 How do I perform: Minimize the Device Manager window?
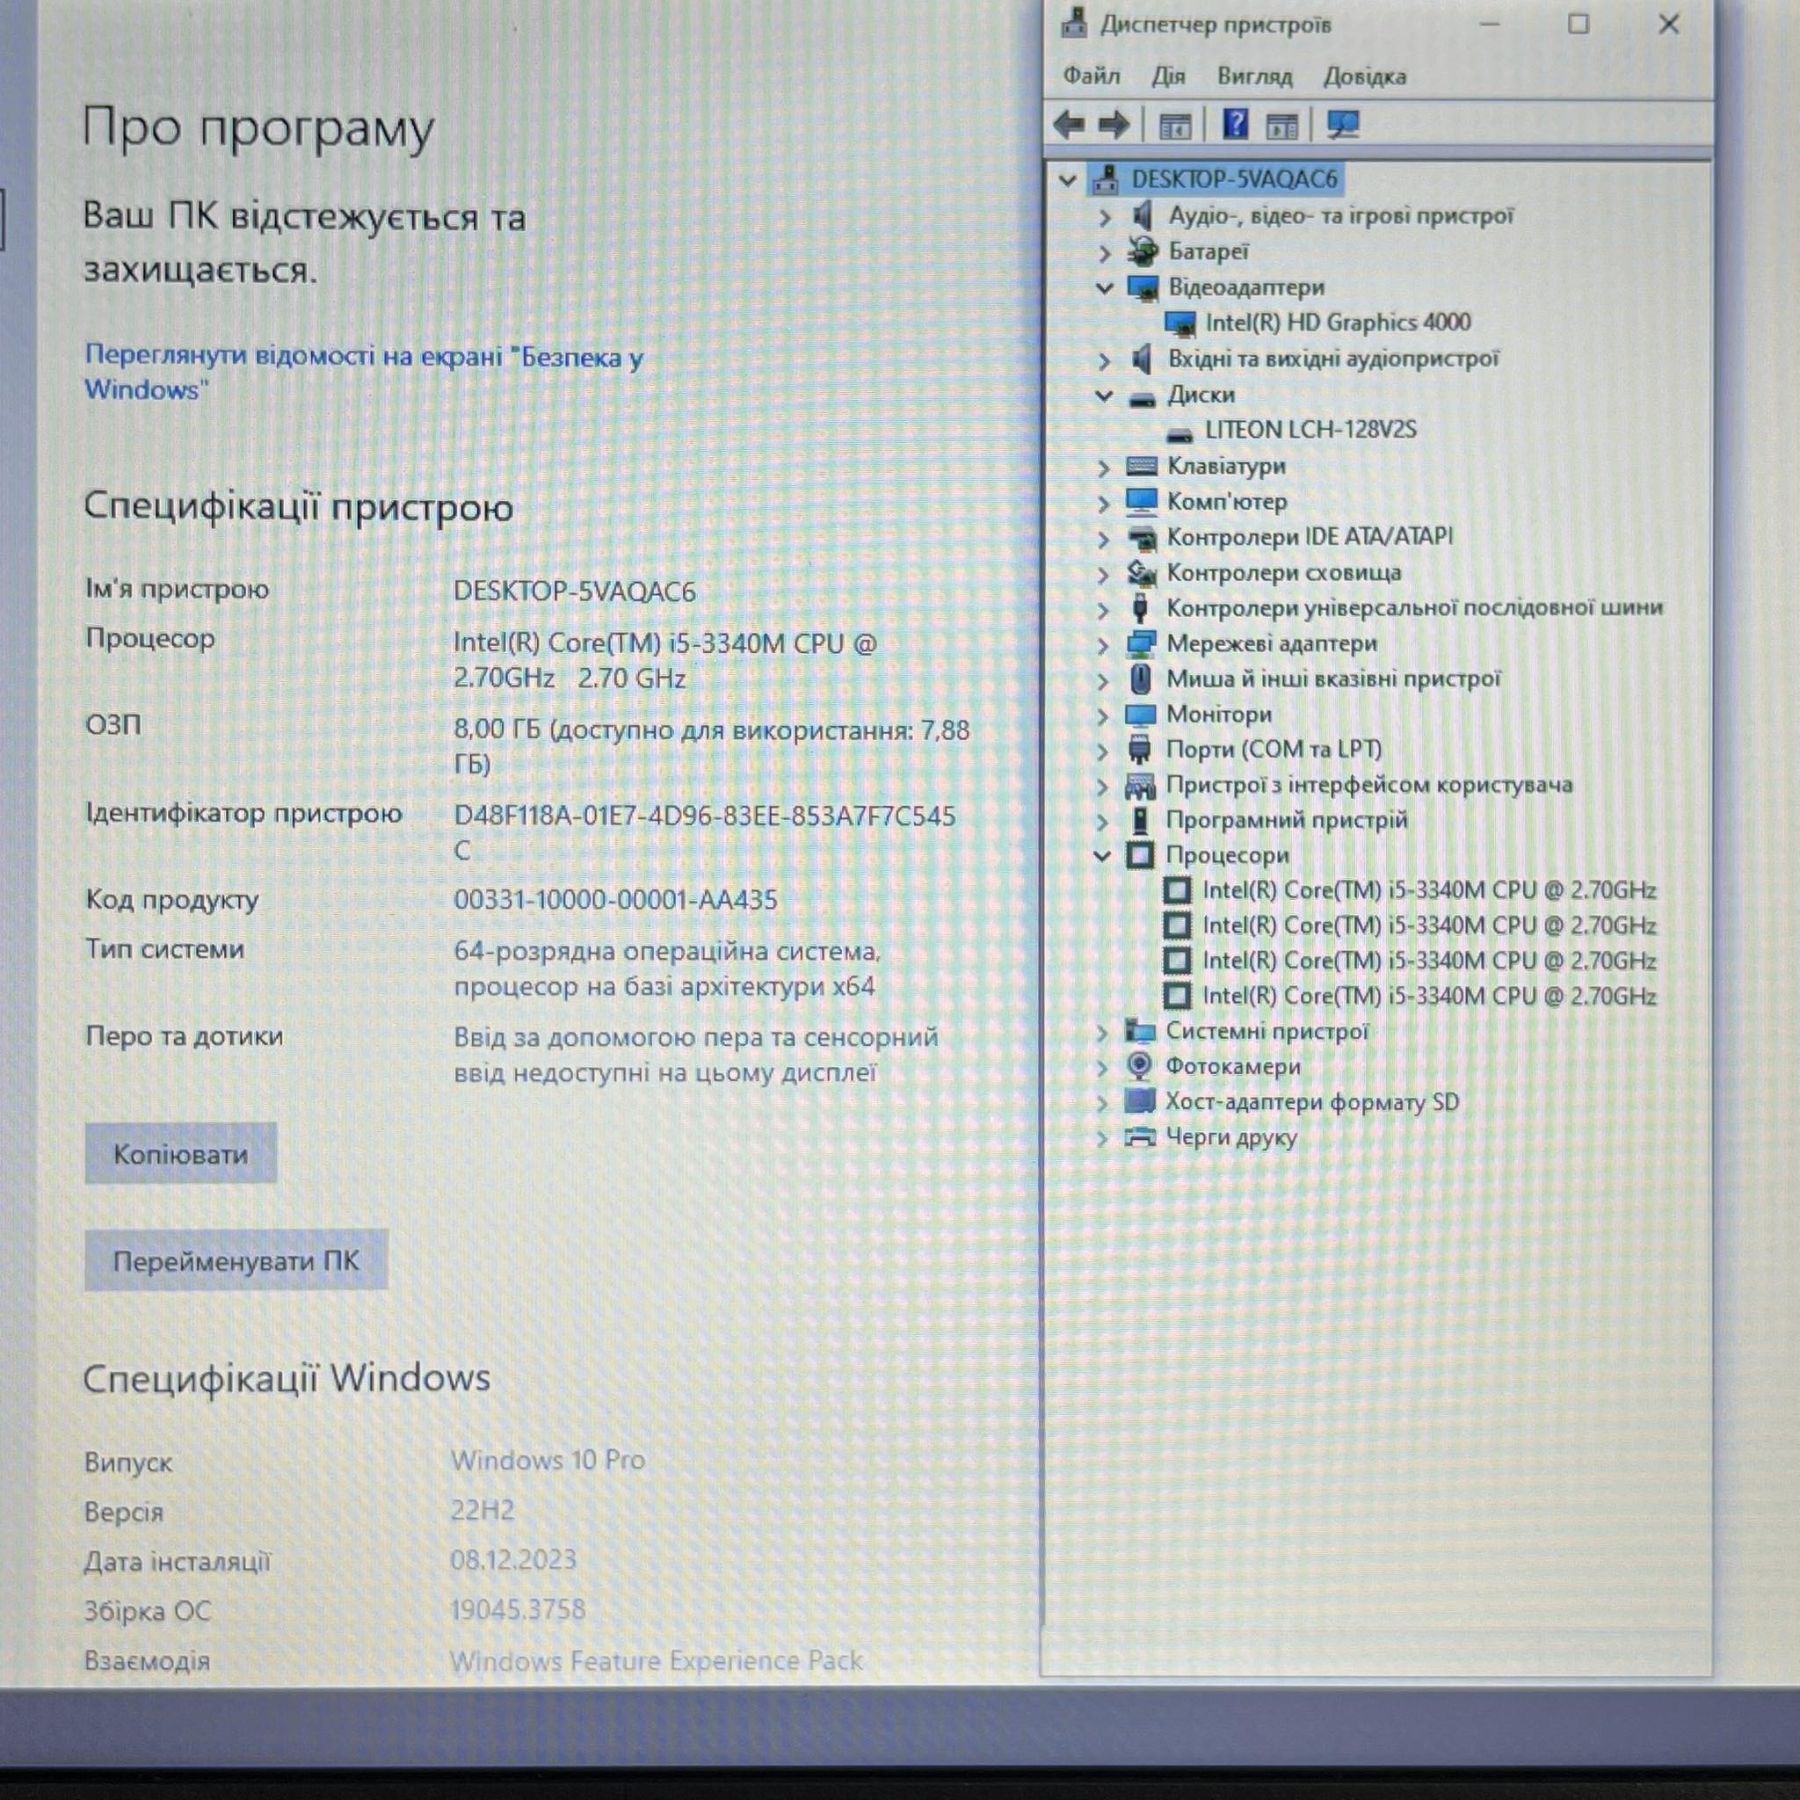coord(1490,24)
